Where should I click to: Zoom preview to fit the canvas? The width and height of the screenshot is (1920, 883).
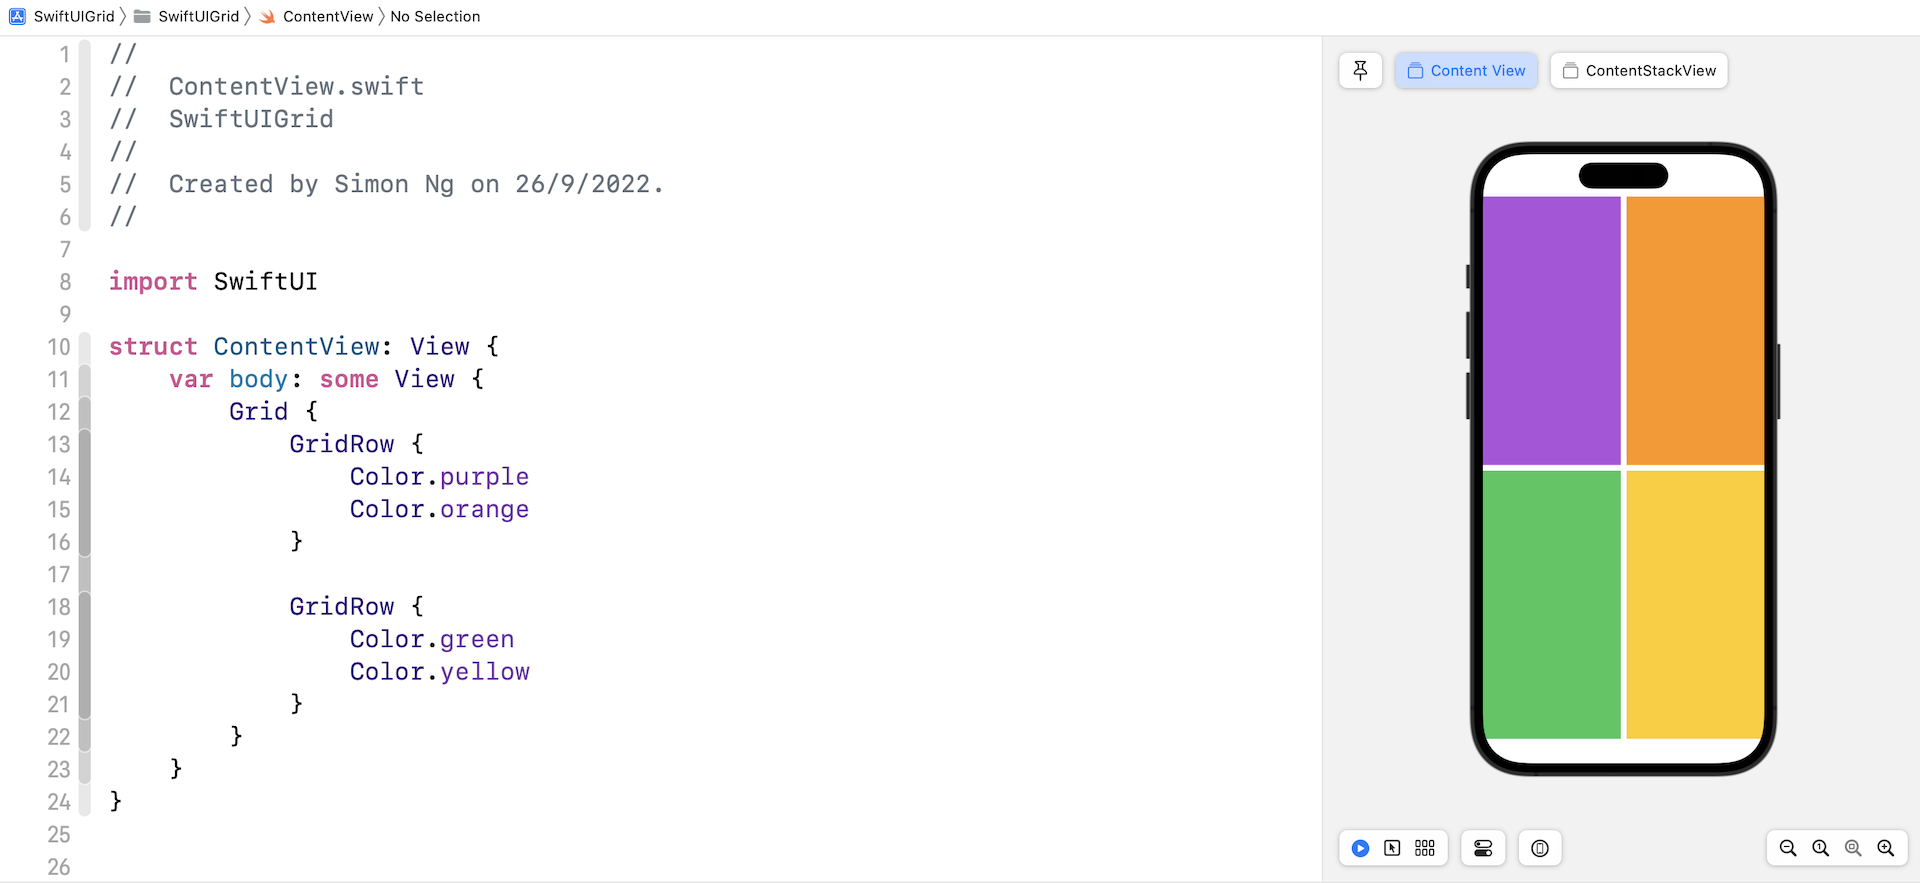point(1853,848)
